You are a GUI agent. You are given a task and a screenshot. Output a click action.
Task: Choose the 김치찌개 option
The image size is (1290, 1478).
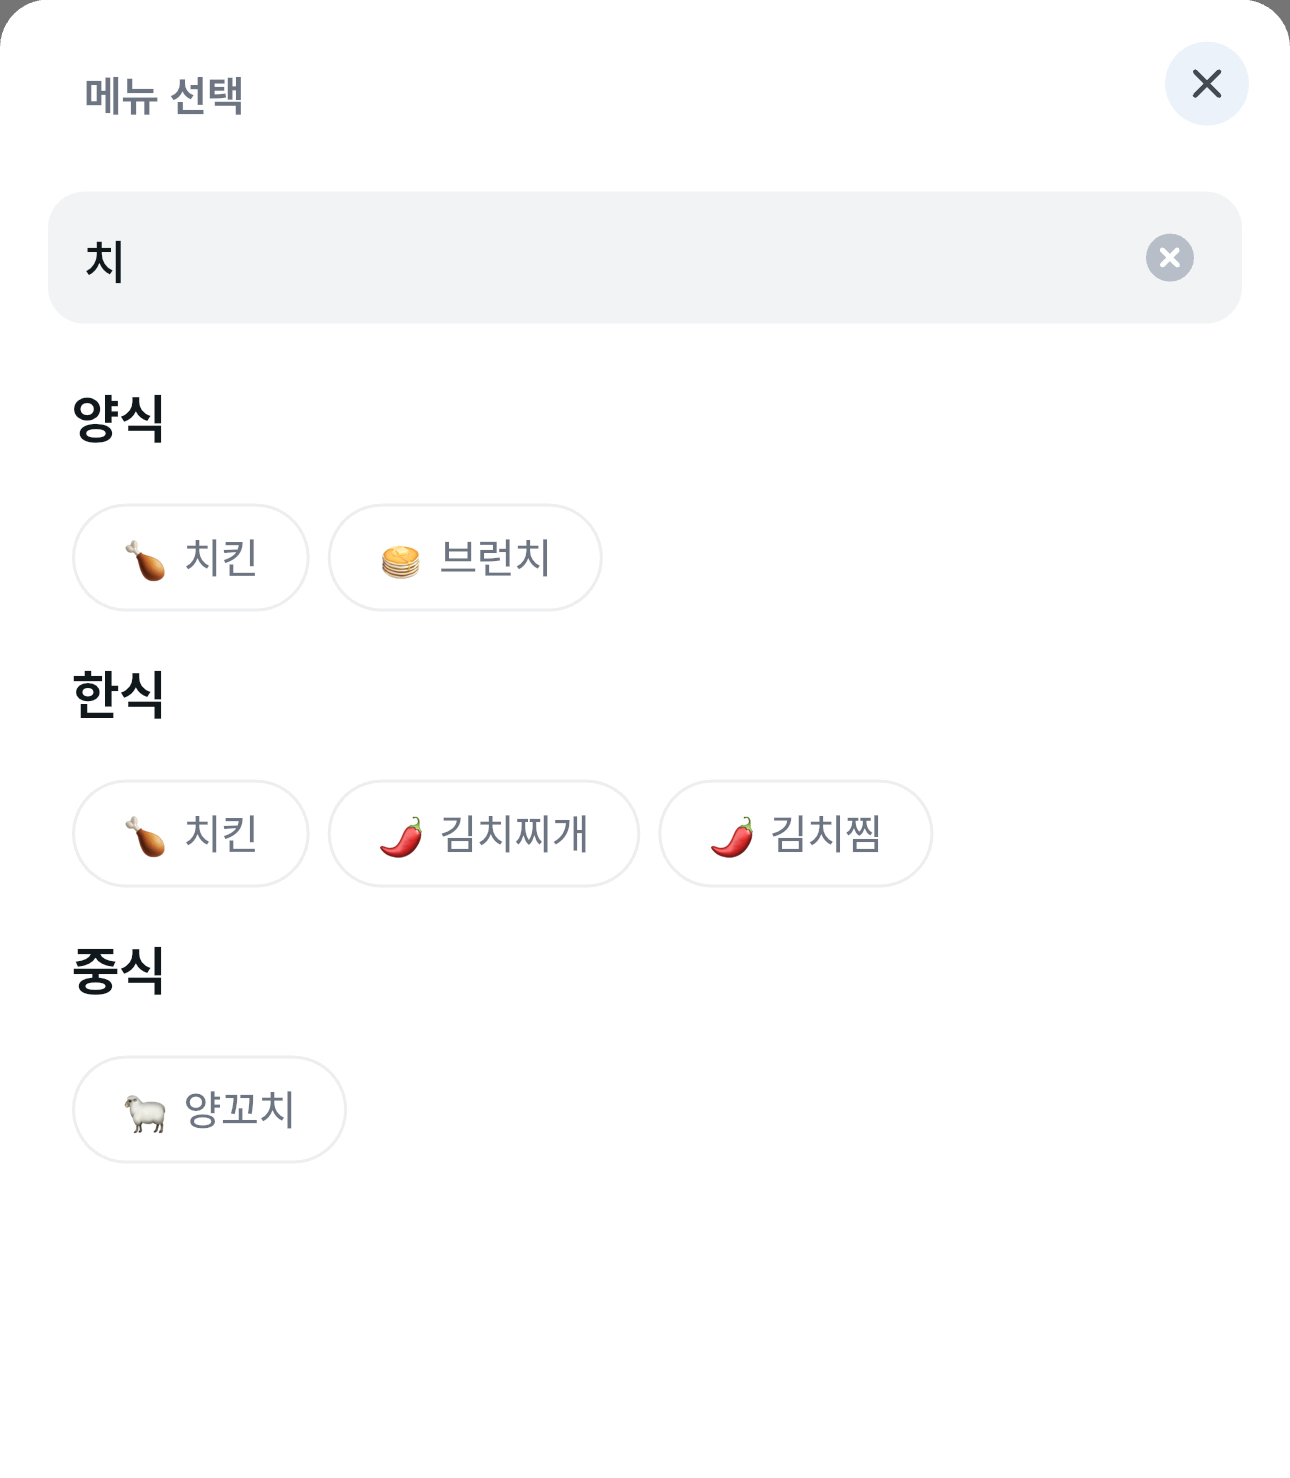tap(484, 834)
